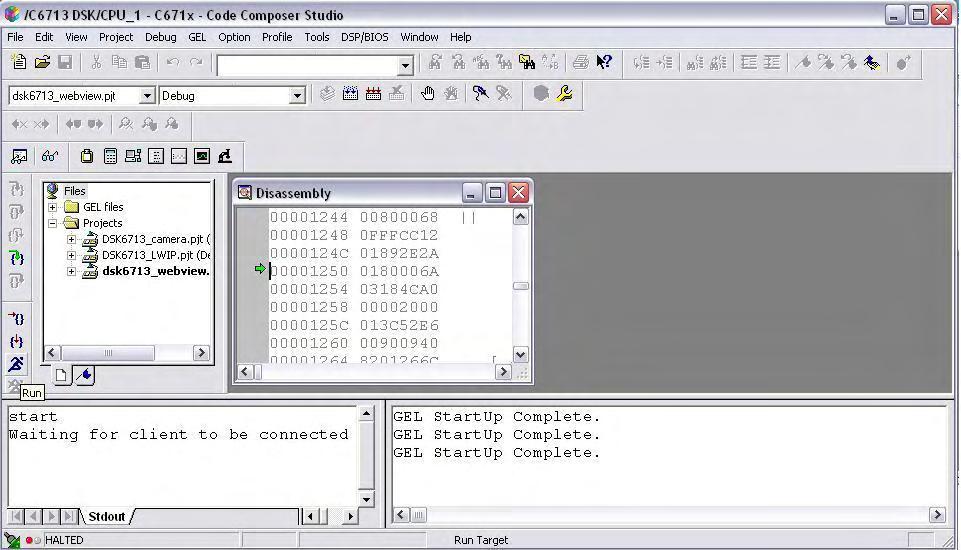Screen dimensions: 961x550
Task: Open the search text combo box dropdown arrow
Action: point(405,66)
